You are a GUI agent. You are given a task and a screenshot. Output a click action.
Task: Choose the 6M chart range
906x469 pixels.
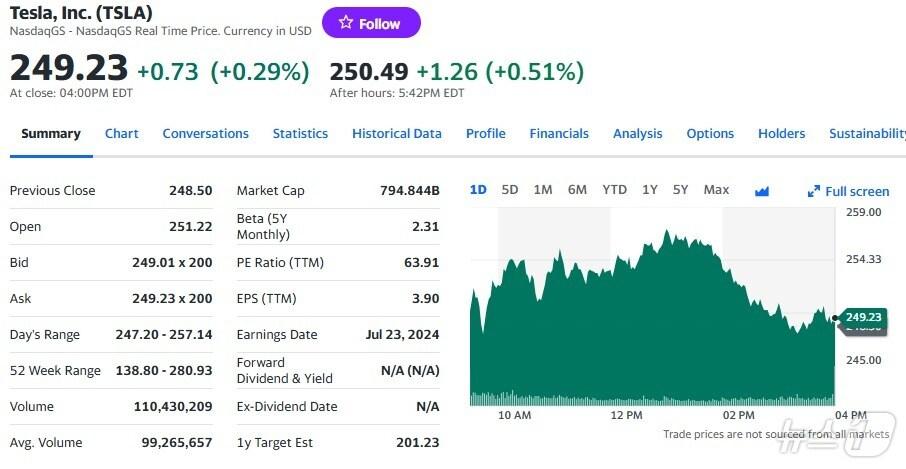tap(577, 190)
